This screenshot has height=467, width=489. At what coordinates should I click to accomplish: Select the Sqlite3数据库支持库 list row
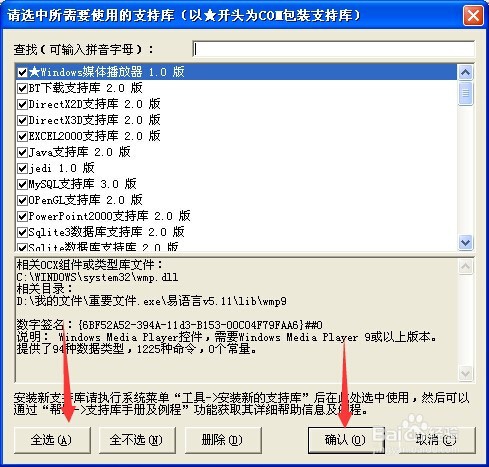237,232
